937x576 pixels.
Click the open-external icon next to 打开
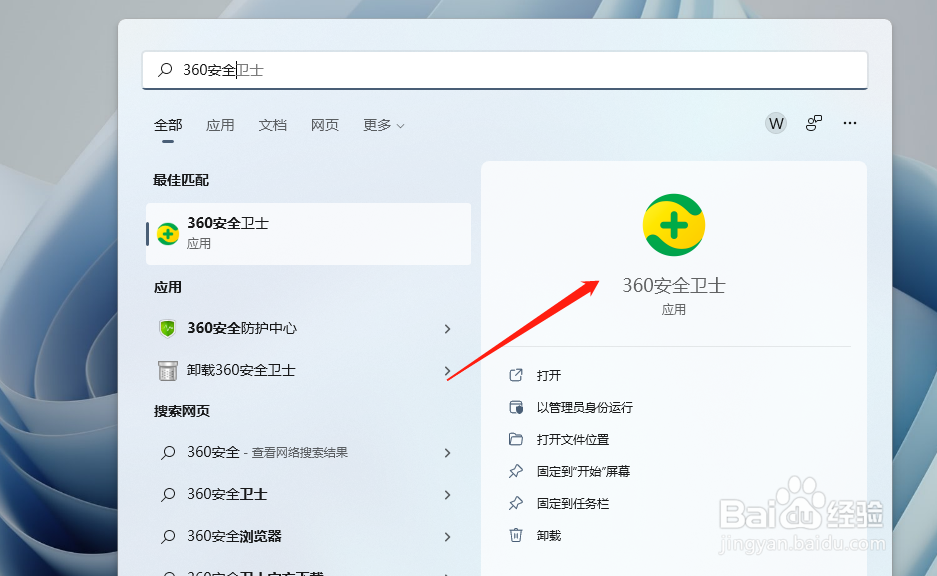tap(516, 375)
